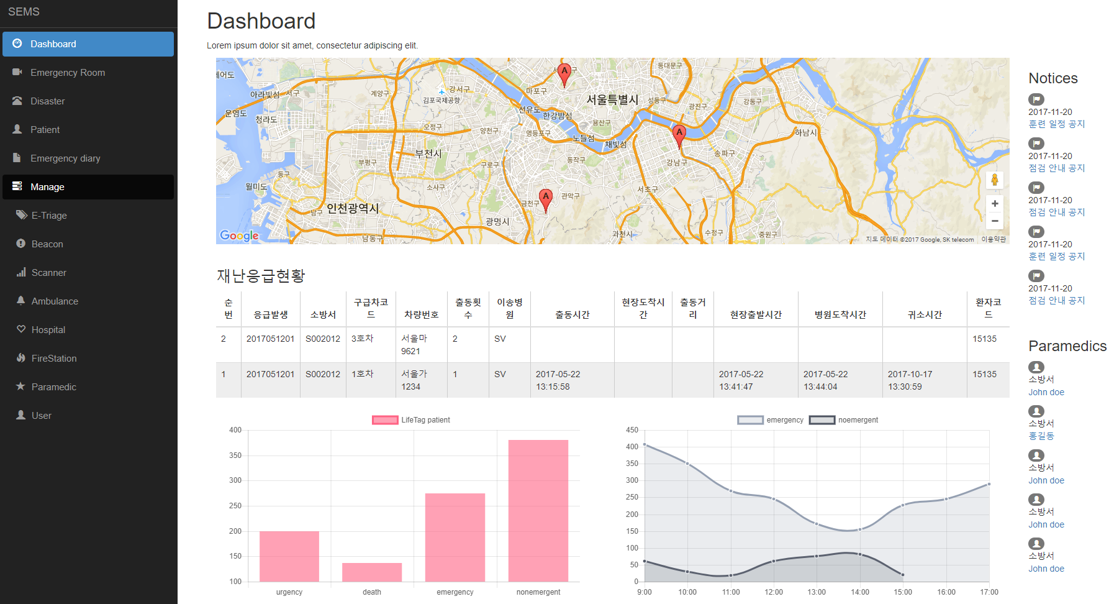Click the Dashboard icon in sidebar

click(x=17, y=43)
